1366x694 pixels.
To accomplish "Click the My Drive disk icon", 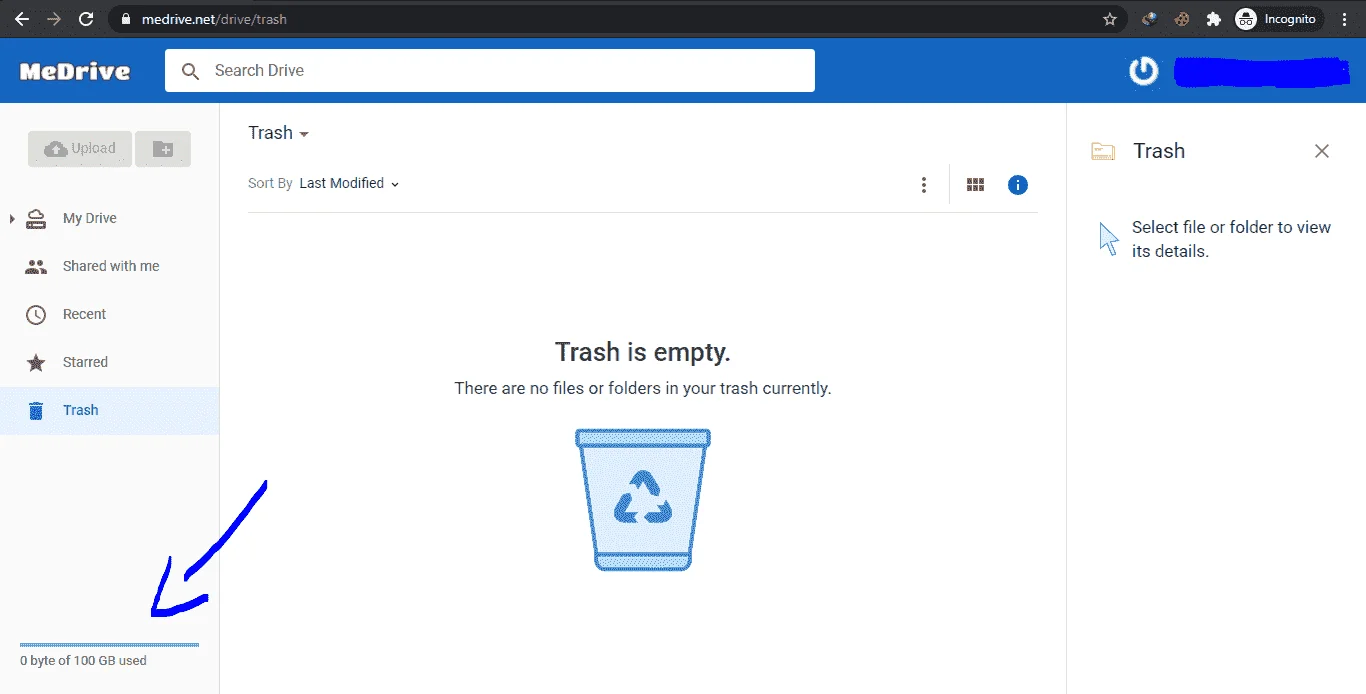I will [x=36, y=219].
